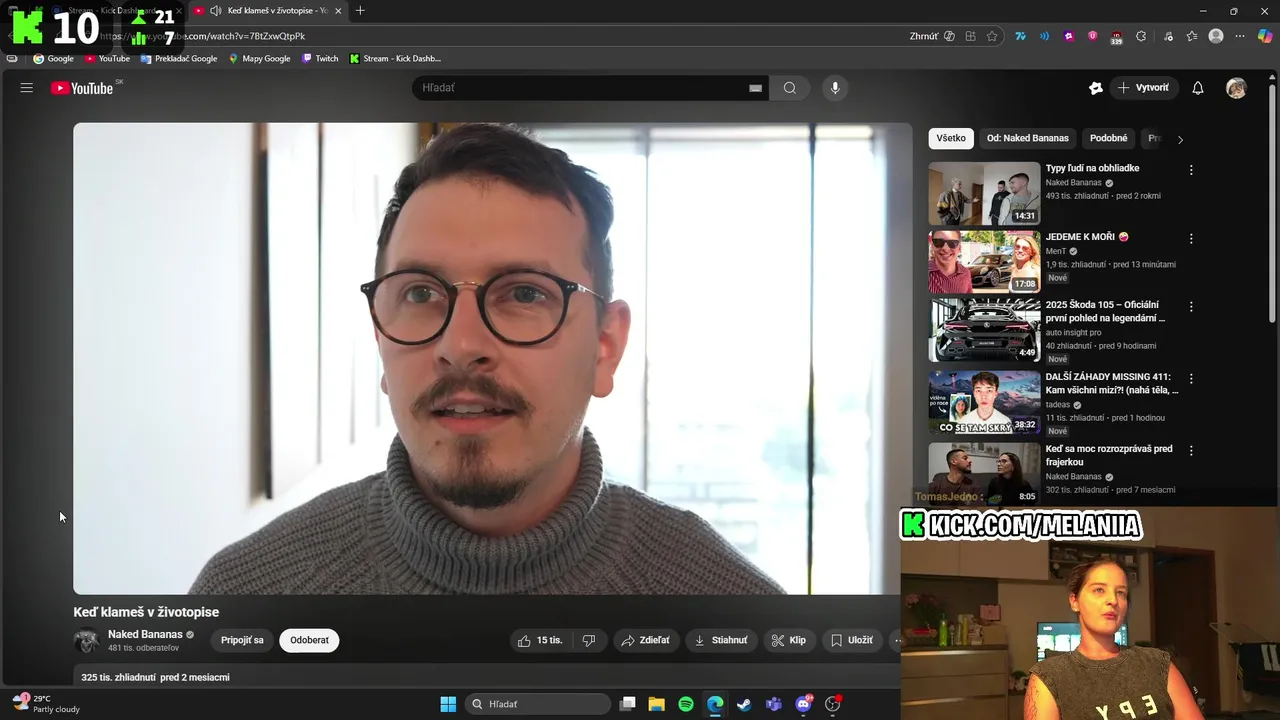Click the magnifier search button
This screenshot has width=1280, height=720.
click(x=790, y=88)
